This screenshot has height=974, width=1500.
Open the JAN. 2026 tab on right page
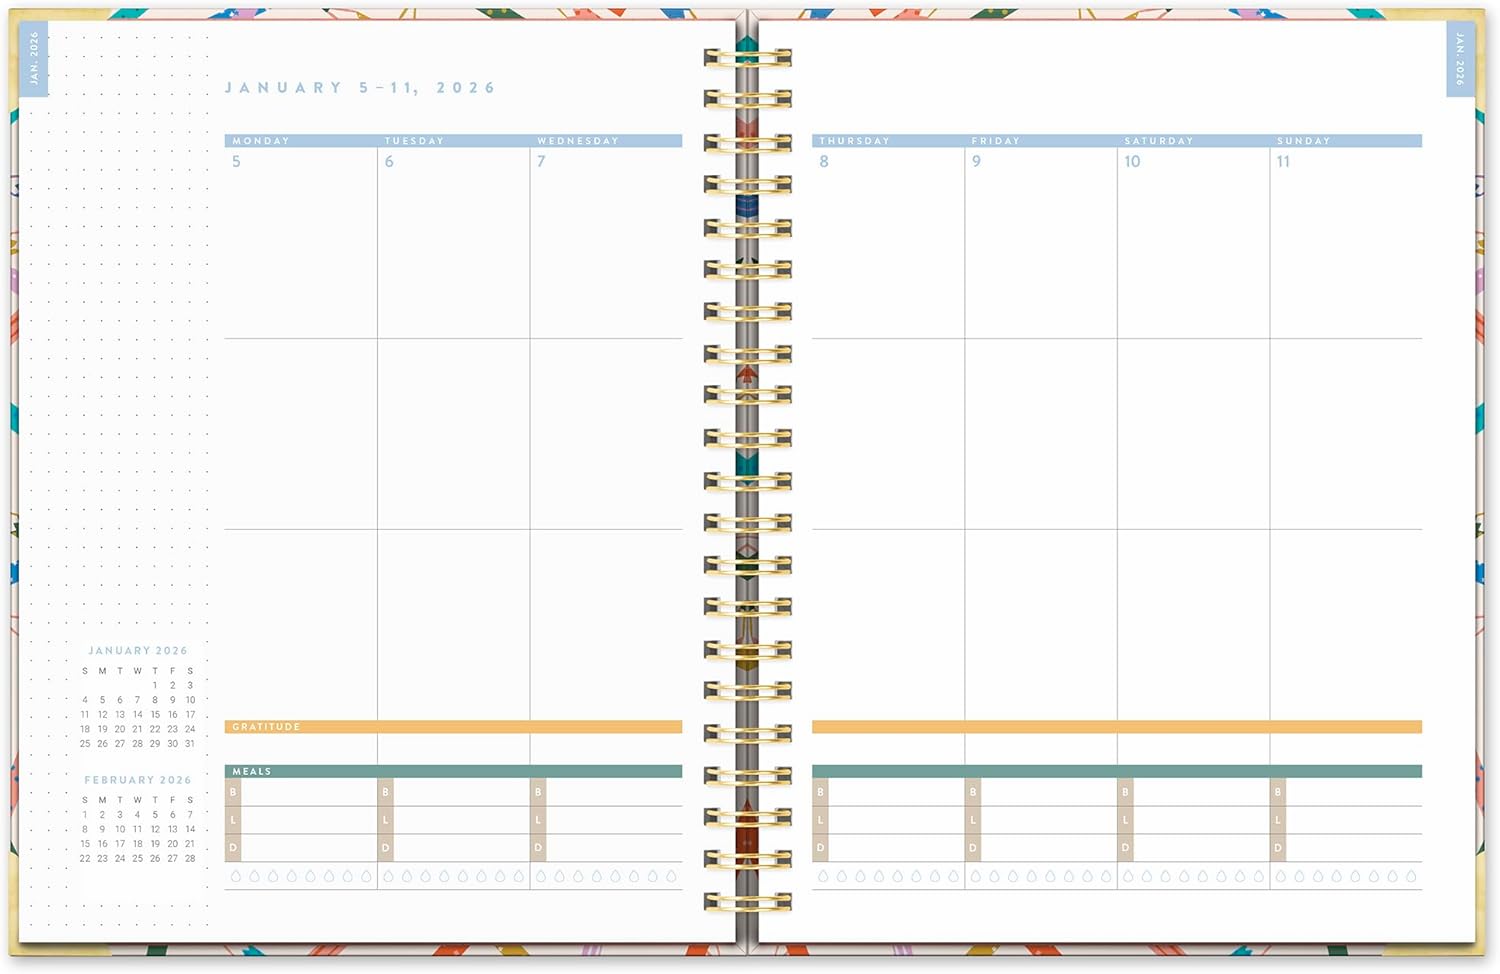(1459, 58)
